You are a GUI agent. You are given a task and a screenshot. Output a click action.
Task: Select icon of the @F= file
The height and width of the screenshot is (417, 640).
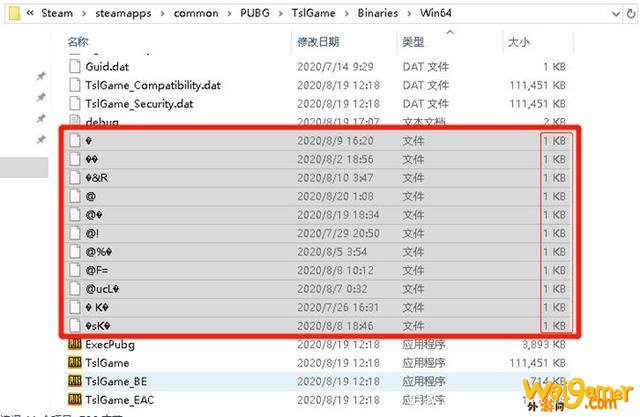75,270
